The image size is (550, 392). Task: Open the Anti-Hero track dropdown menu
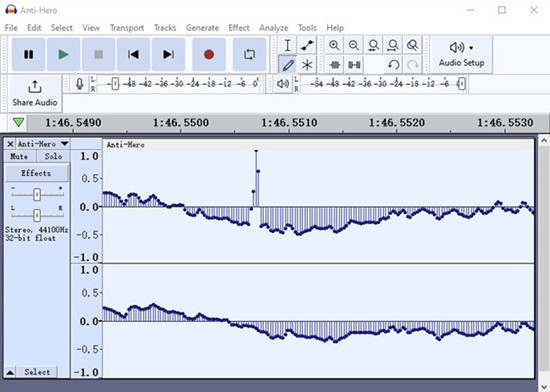pos(43,144)
